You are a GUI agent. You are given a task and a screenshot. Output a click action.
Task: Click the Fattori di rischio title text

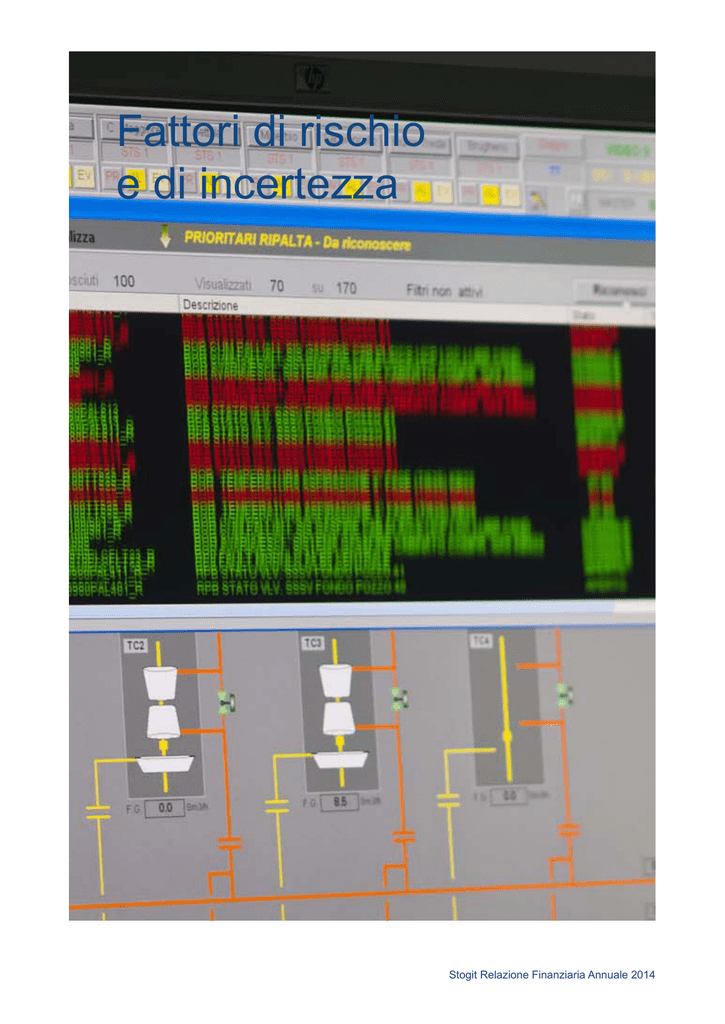[270, 132]
